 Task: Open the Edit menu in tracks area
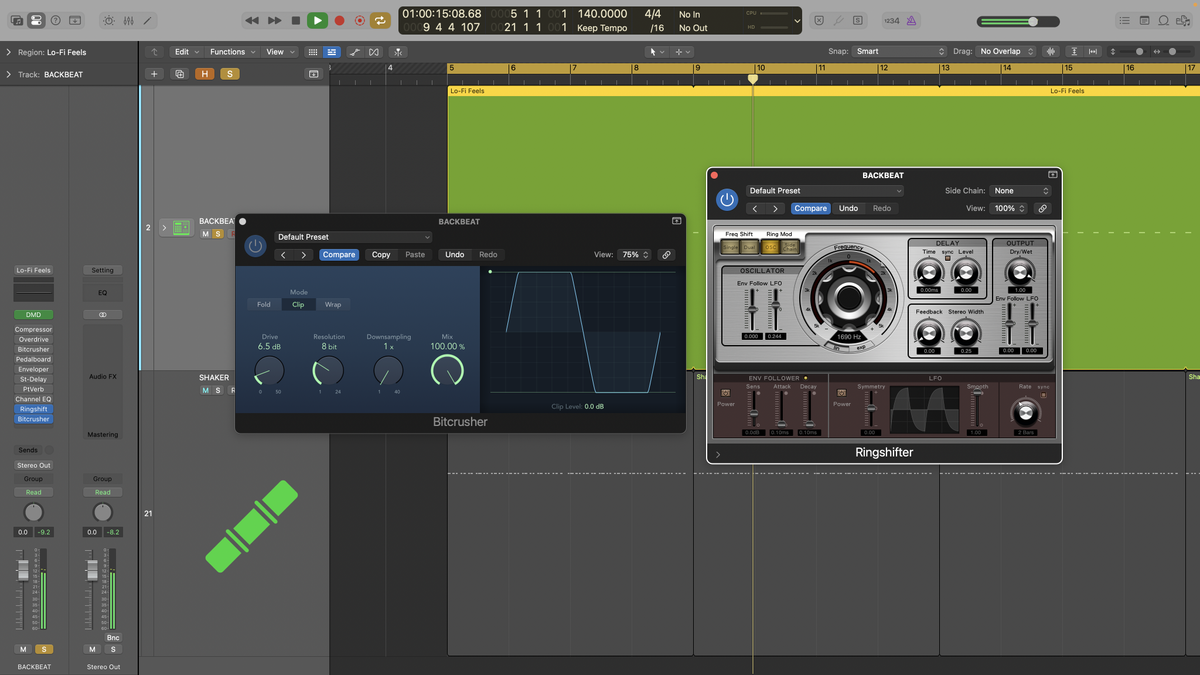186,52
